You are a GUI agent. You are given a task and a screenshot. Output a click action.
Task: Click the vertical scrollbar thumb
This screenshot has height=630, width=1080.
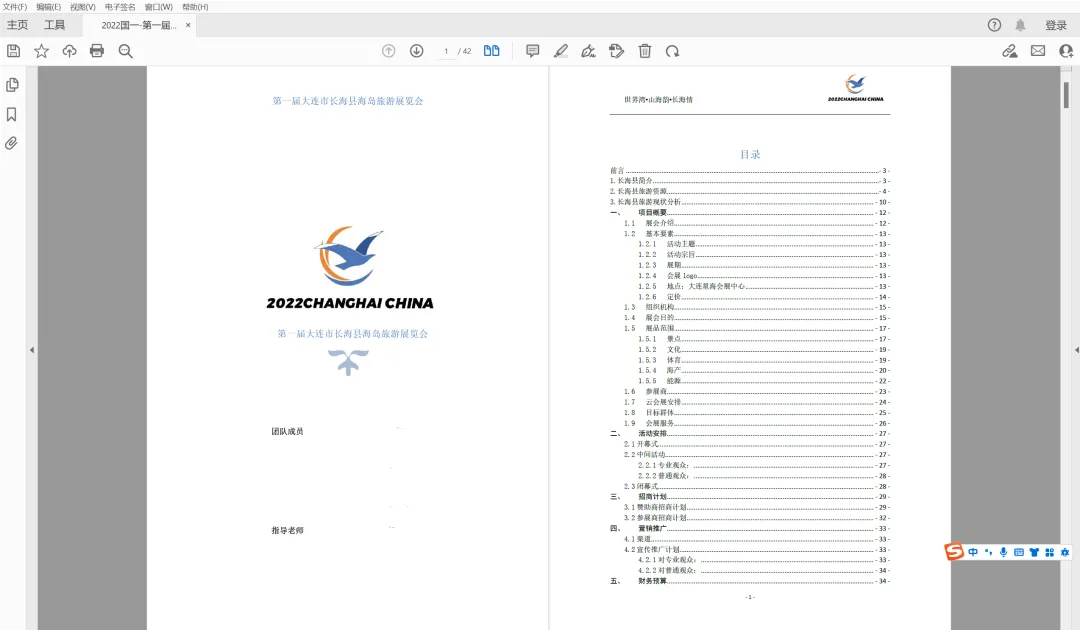[1066, 94]
